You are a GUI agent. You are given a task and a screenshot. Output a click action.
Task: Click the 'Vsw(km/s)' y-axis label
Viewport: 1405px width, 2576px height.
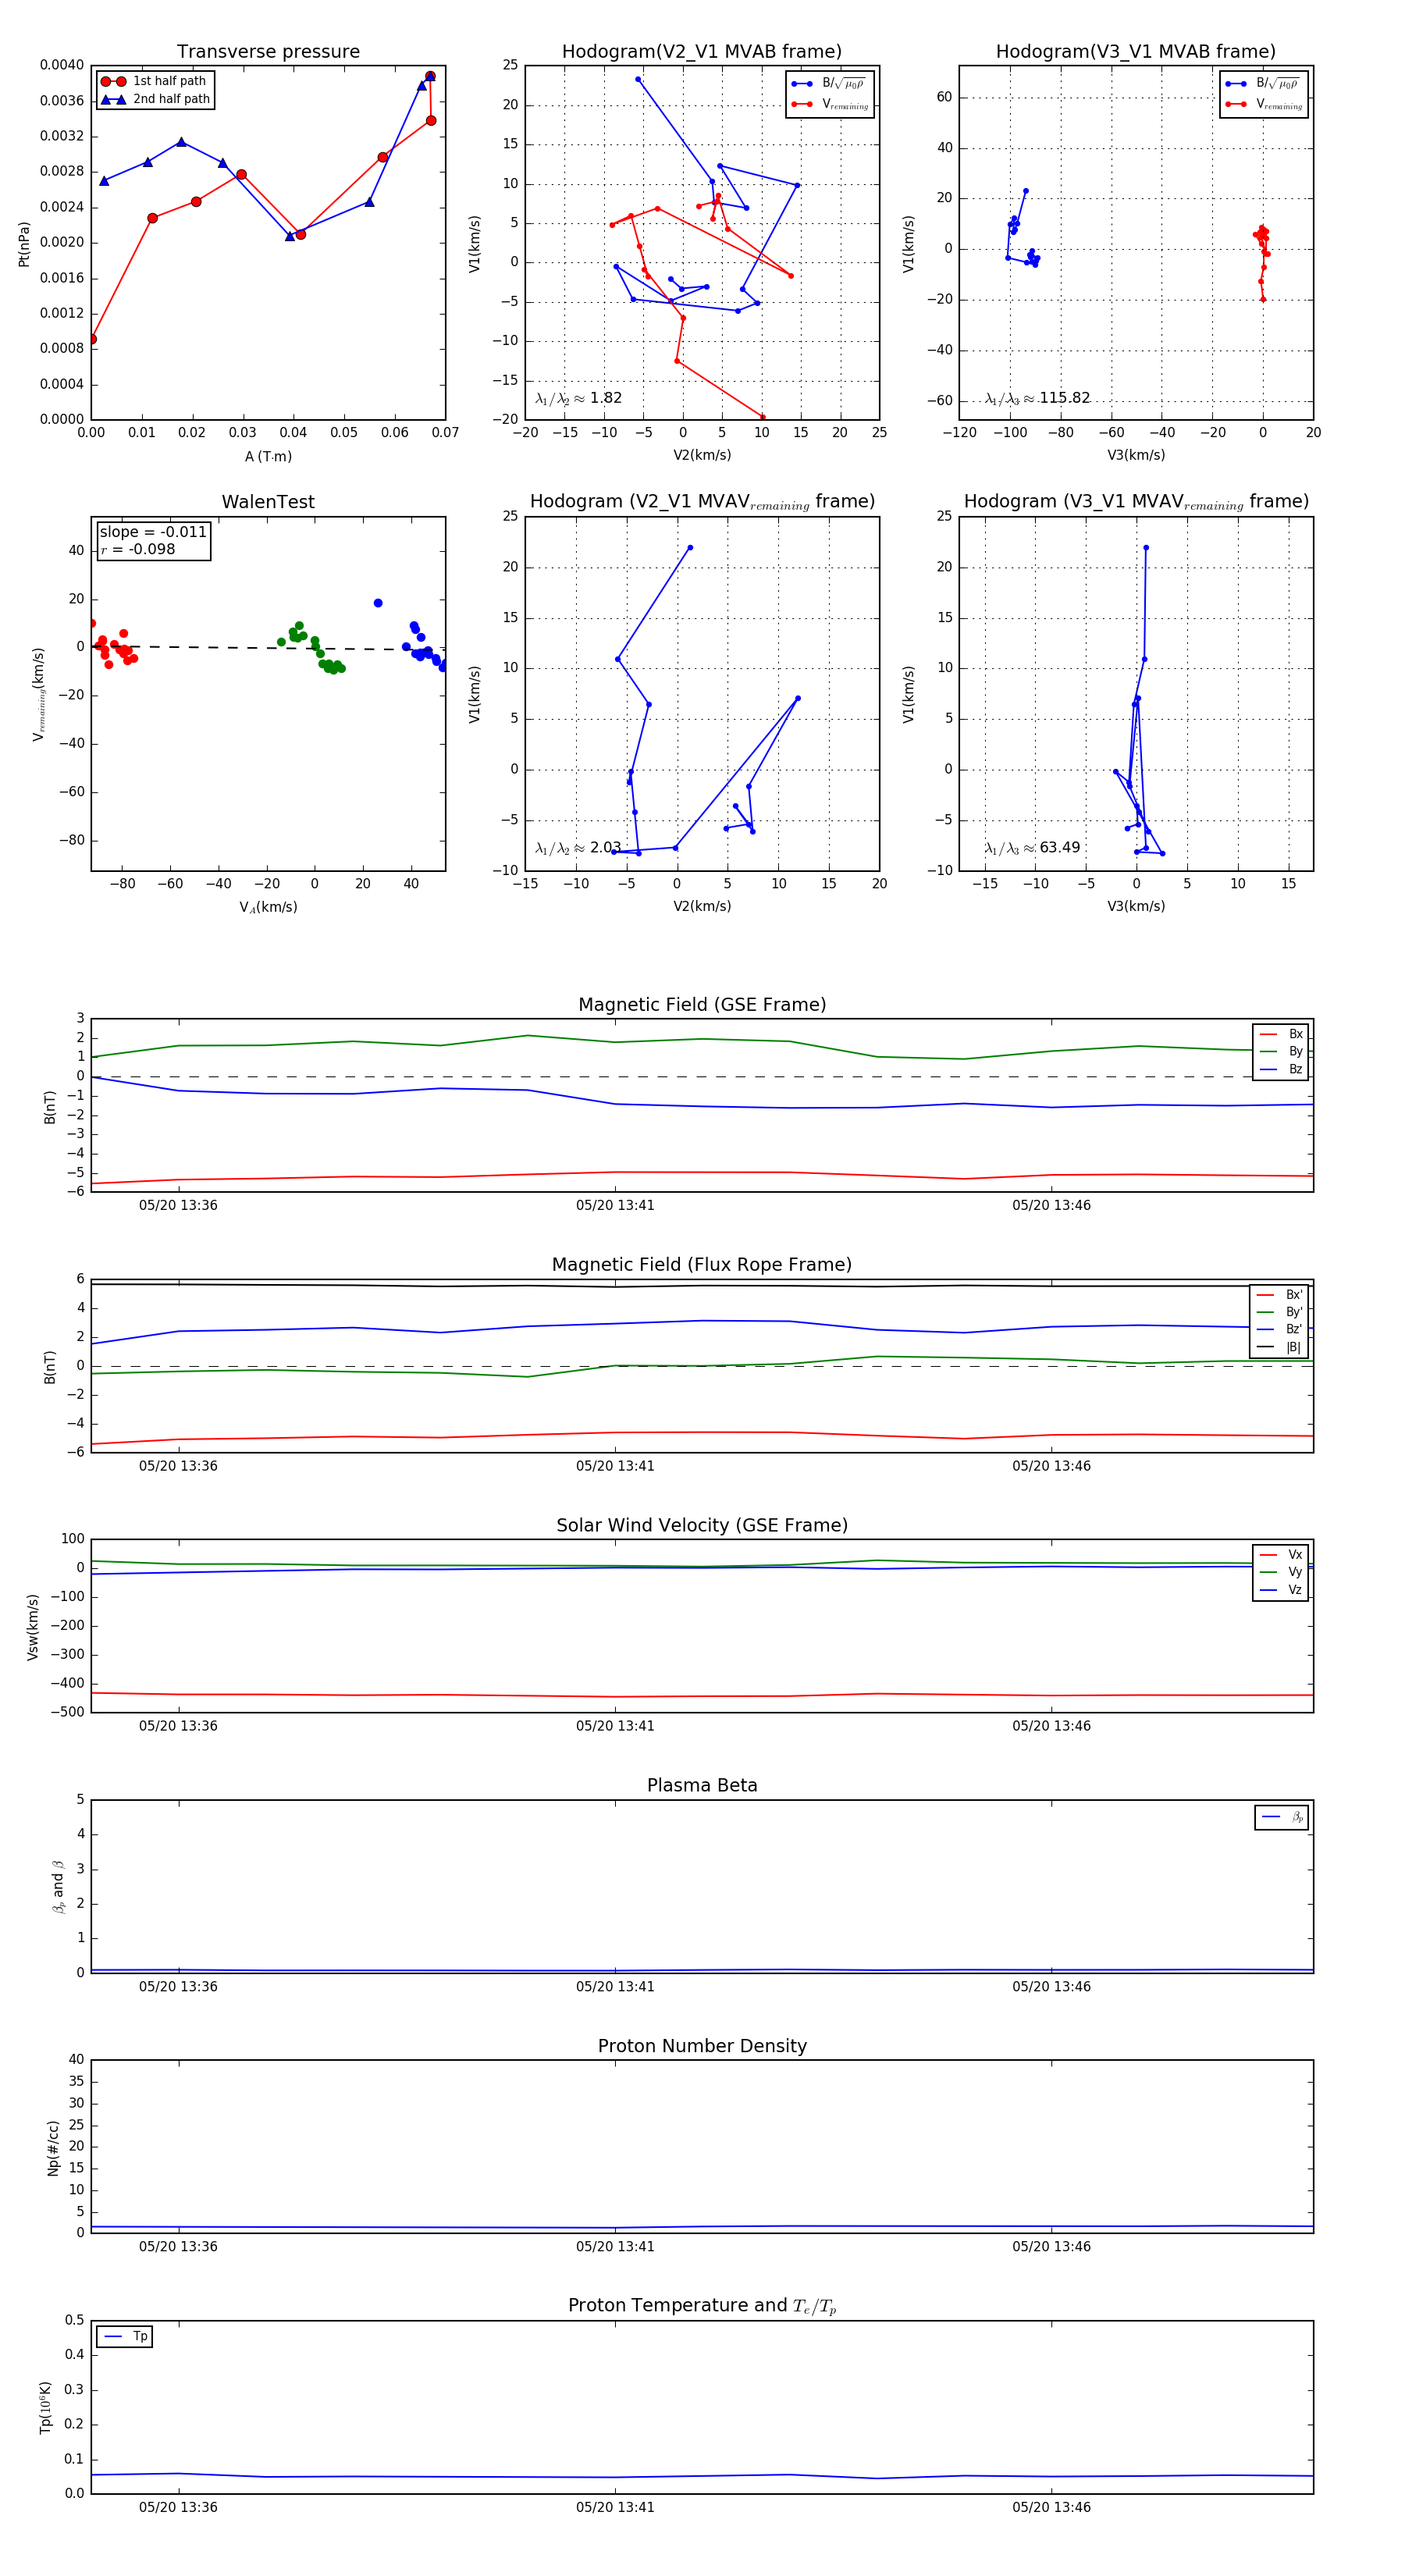pyautogui.click(x=33, y=1627)
